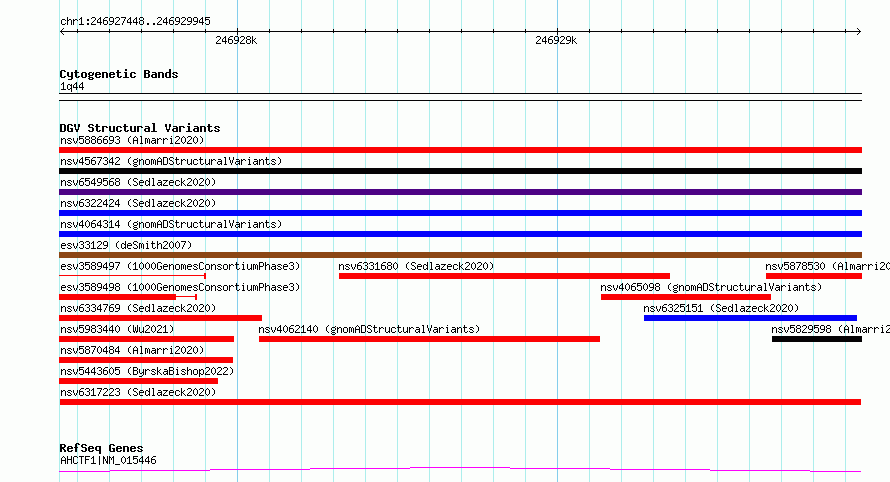Select the blue nsv6325151 variant bar
The image size is (890, 482).
point(750,318)
